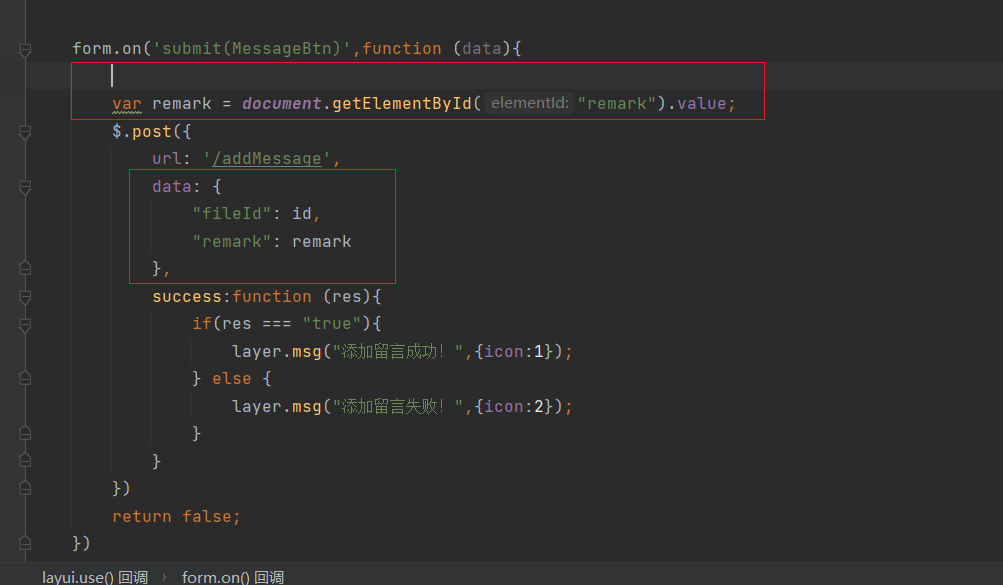This screenshot has width=1003, height=585.
Task: Open the form.on() 回调 breadcrumb
Action: click(x=233, y=577)
